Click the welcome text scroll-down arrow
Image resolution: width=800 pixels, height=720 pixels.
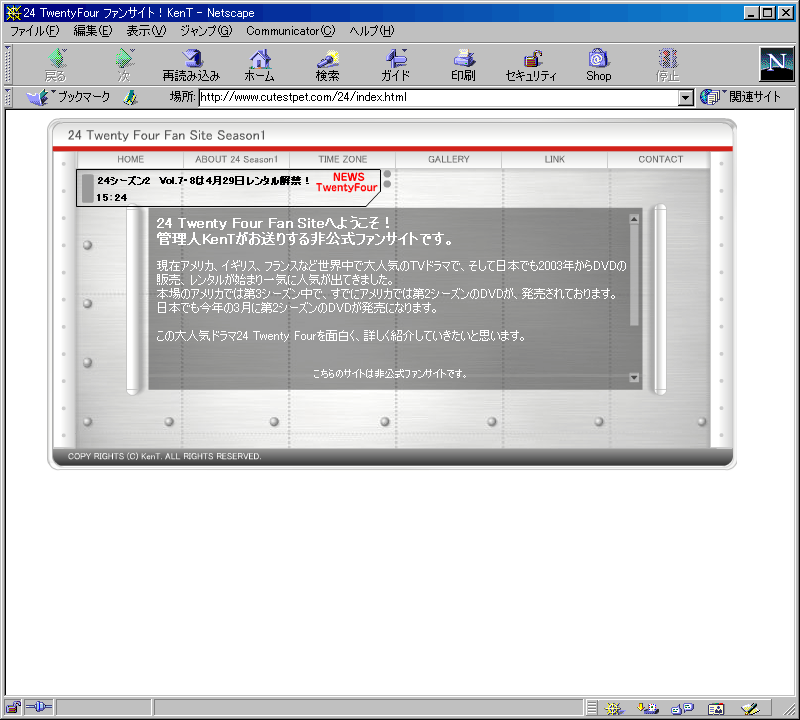[x=634, y=378]
